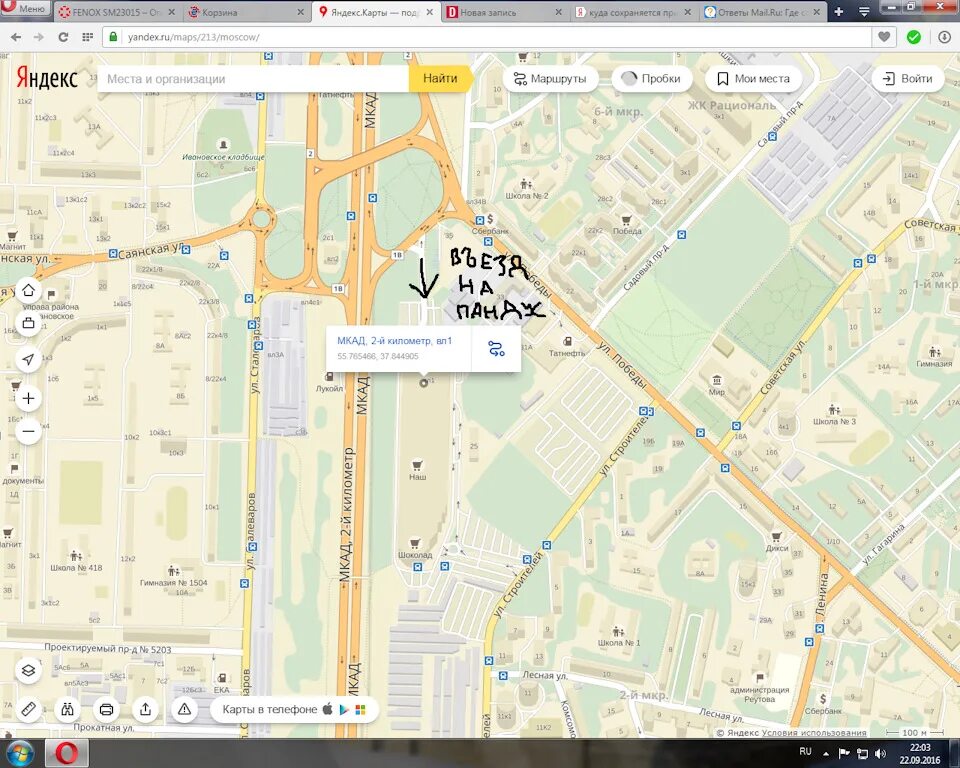The width and height of the screenshot is (960, 768).
Task: Toggle Пробки traffic layer
Action: pyautogui.click(x=652, y=78)
